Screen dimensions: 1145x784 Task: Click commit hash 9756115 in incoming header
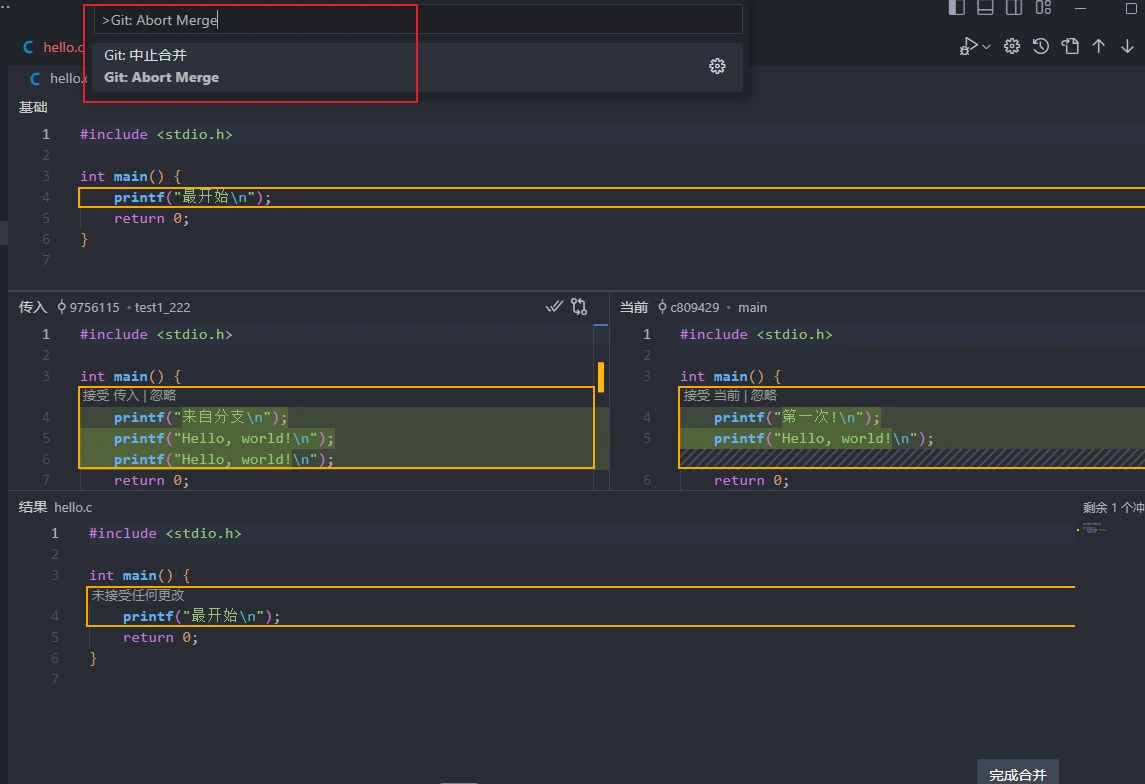(94, 307)
